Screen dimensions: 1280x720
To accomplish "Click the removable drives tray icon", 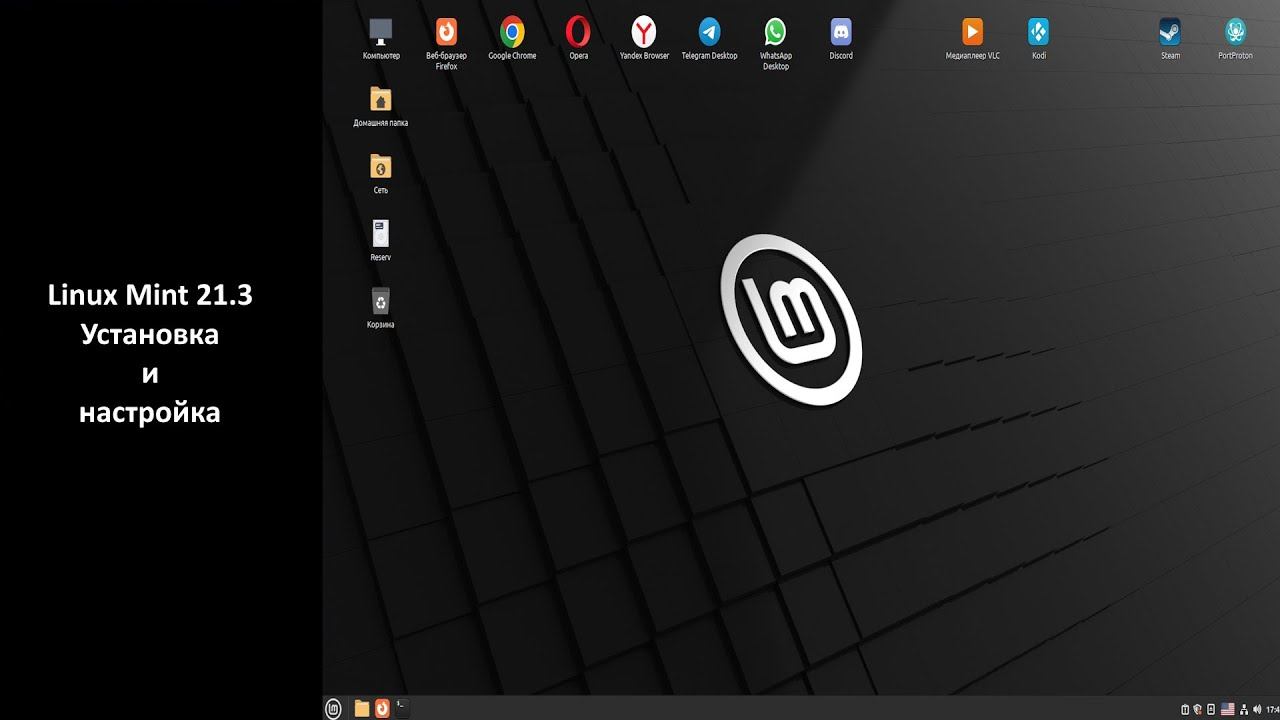I will tap(1210, 709).
